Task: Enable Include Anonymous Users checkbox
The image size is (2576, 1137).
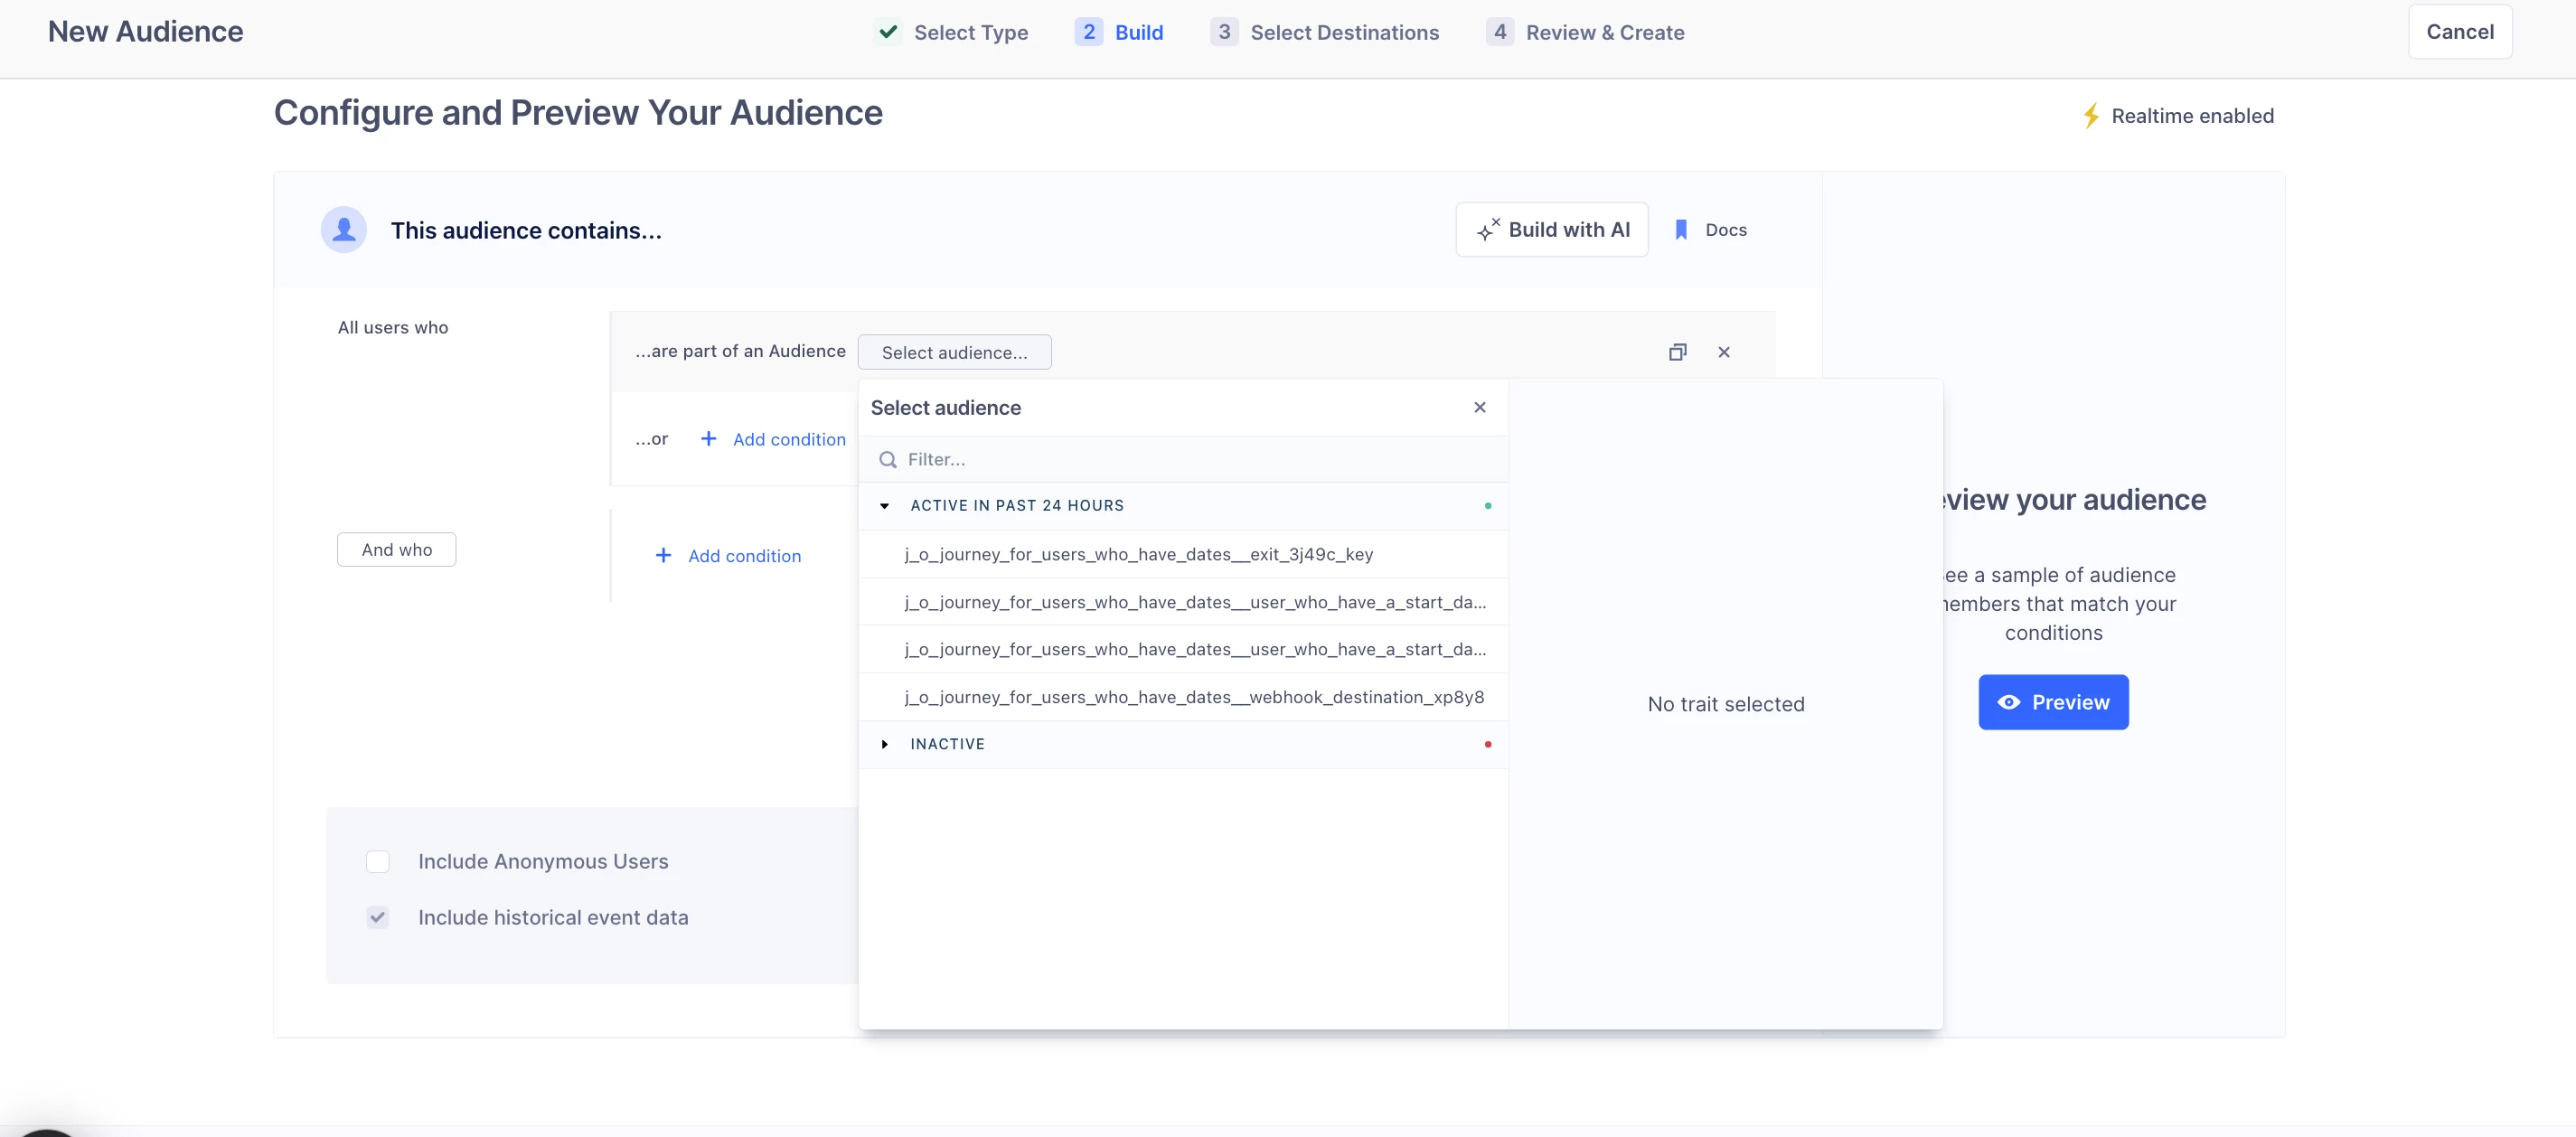Action: pos(378,861)
